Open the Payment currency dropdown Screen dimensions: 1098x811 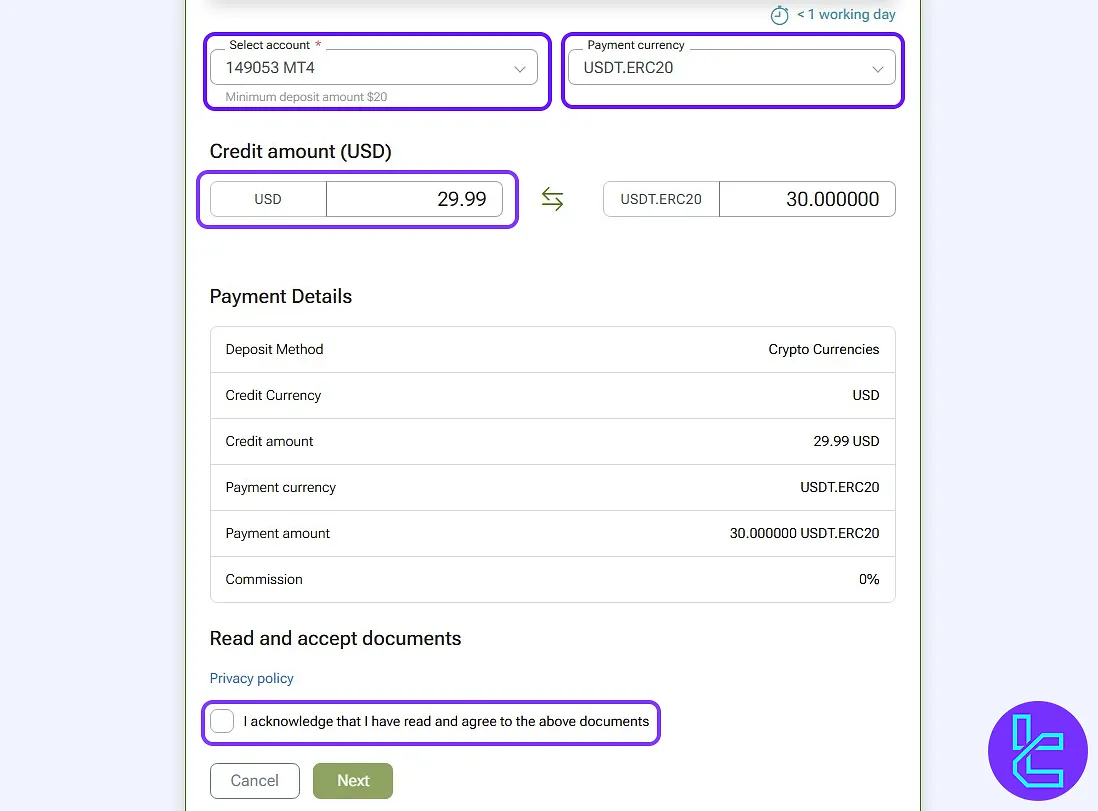732,68
